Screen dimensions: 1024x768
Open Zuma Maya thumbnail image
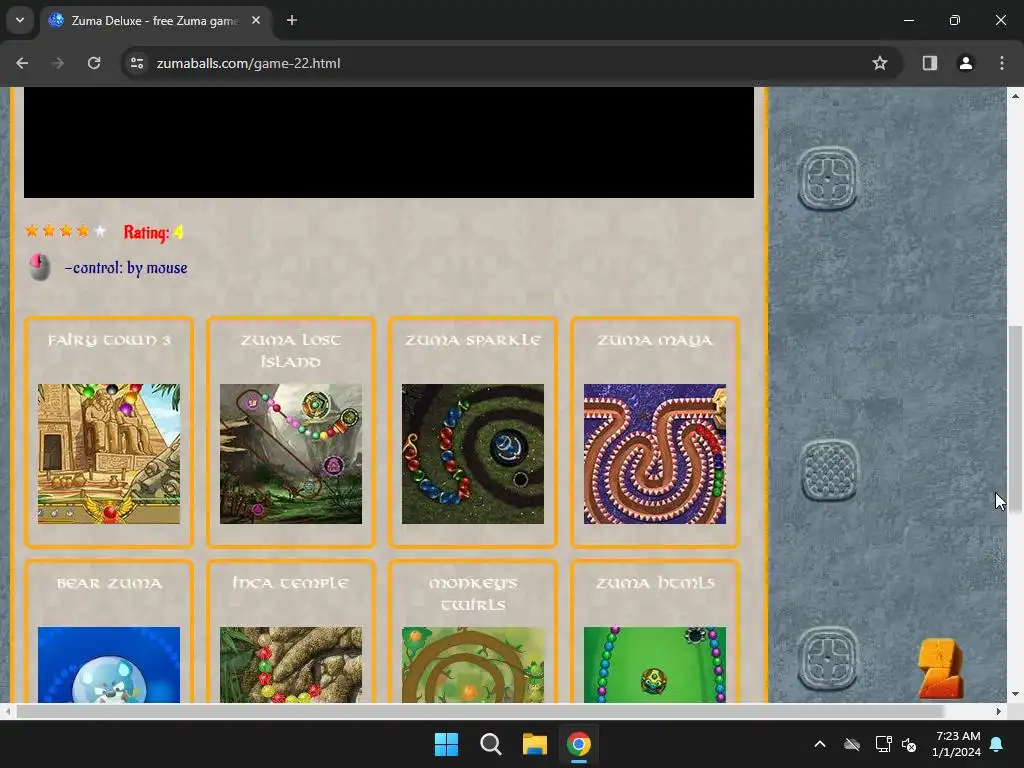point(655,454)
